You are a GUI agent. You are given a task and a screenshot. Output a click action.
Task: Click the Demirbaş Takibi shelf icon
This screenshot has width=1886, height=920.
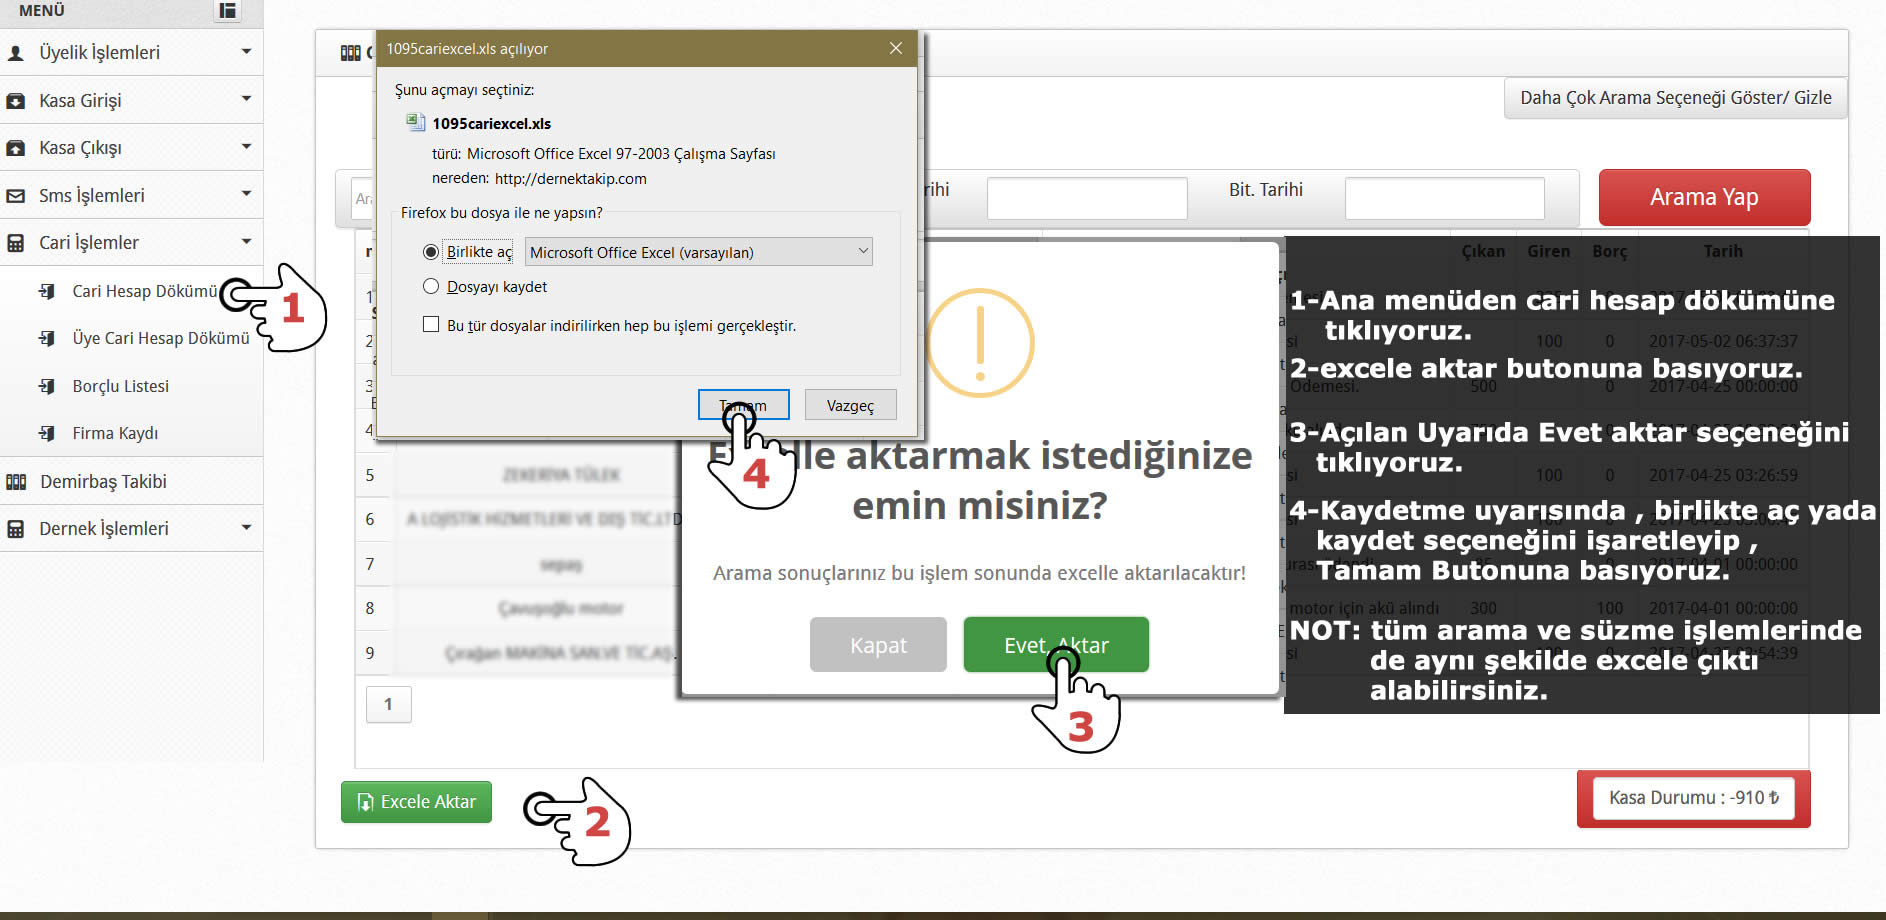(16, 482)
